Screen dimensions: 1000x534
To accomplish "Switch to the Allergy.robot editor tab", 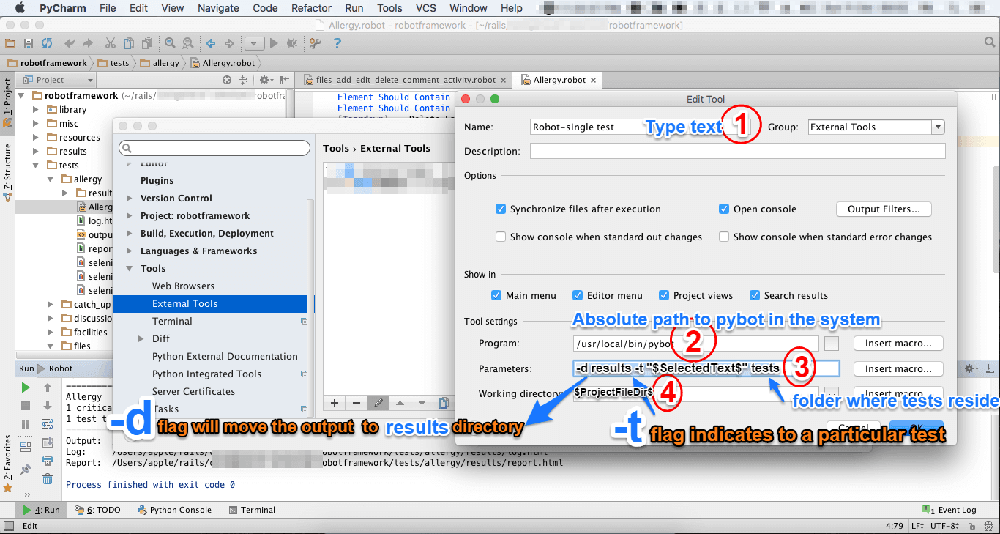I will click(x=558, y=80).
